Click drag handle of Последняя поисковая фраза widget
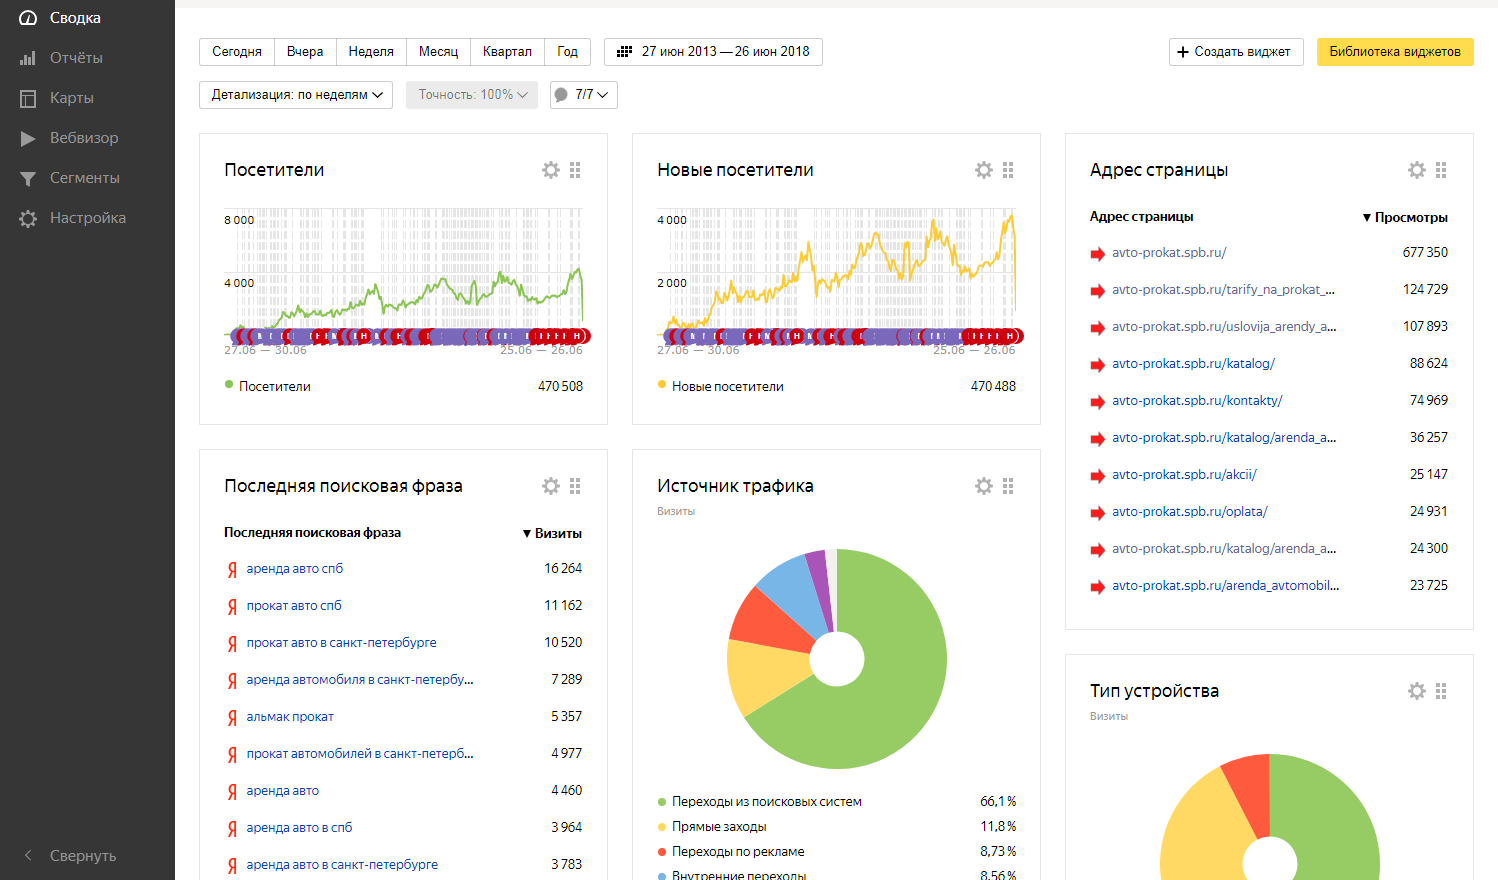 click(x=575, y=486)
